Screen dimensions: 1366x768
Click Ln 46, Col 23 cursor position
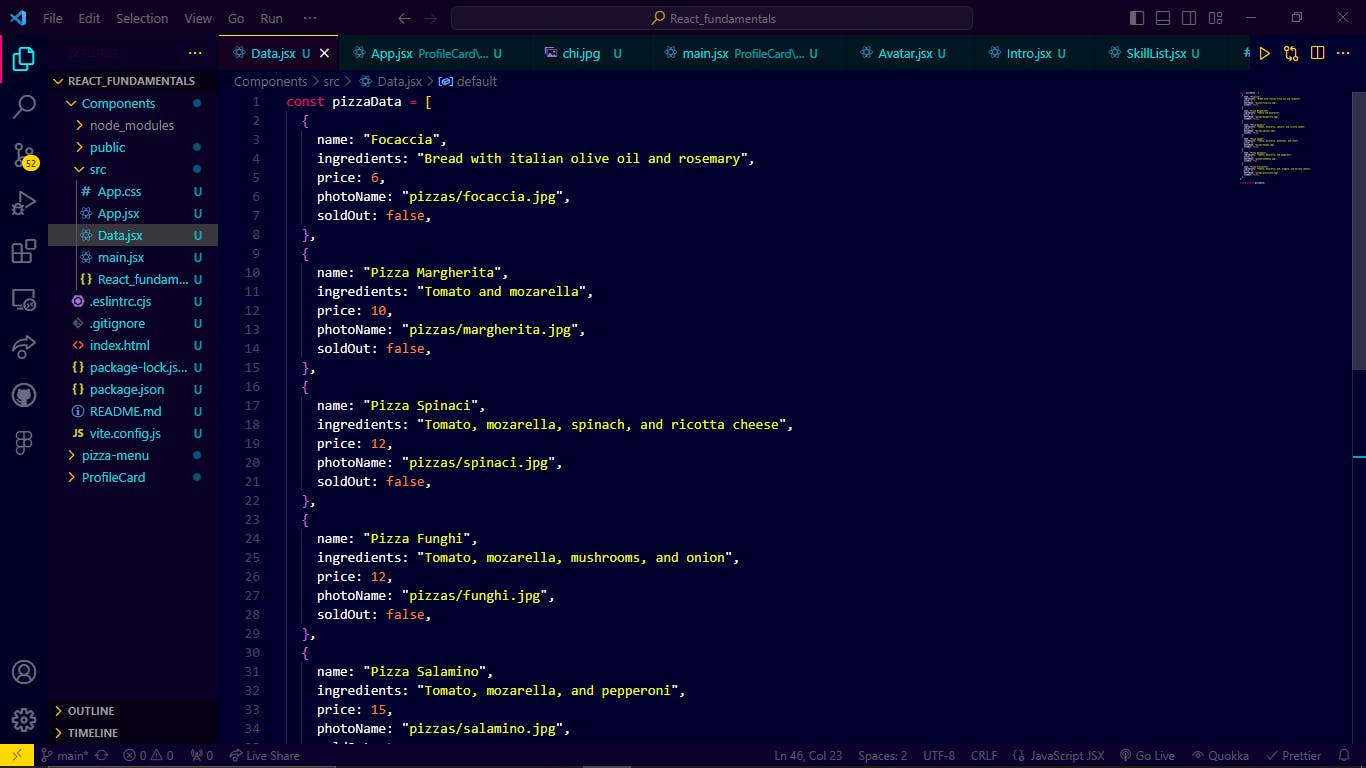(808, 756)
